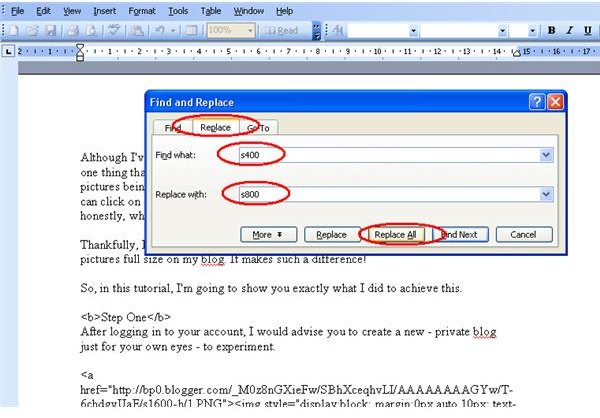Viewport: 600px width, 418px height.
Task: Open the Font size dropdown arrow
Action: click(532, 31)
